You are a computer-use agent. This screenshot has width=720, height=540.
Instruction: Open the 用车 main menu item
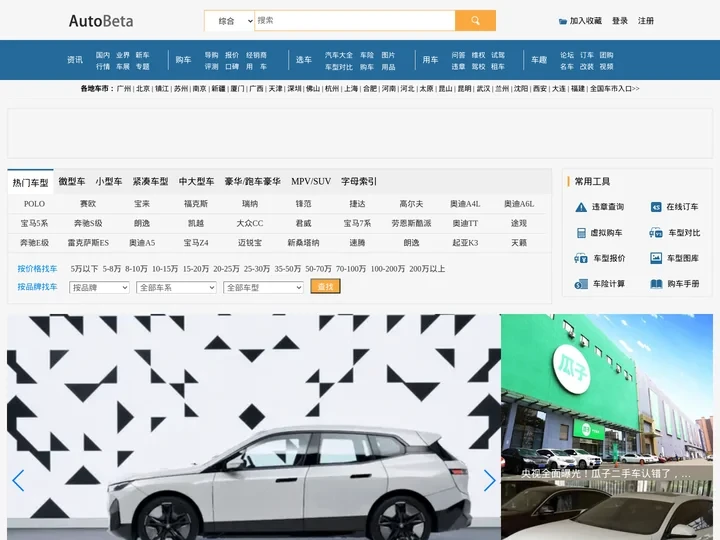pos(430,60)
